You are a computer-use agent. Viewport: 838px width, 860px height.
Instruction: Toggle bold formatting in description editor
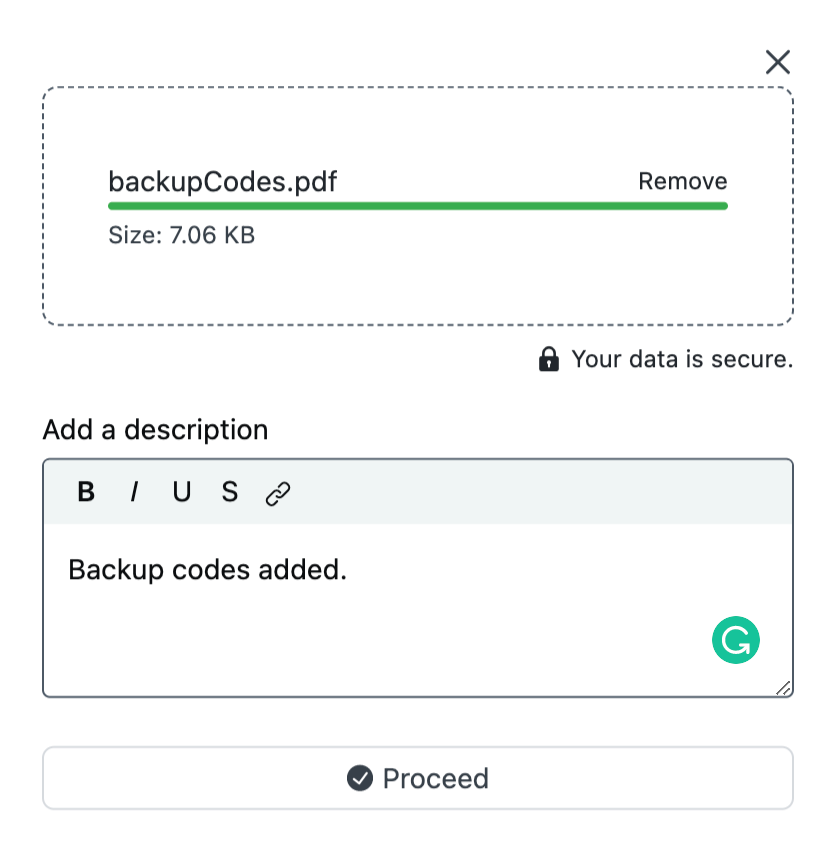tap(86, 492)
